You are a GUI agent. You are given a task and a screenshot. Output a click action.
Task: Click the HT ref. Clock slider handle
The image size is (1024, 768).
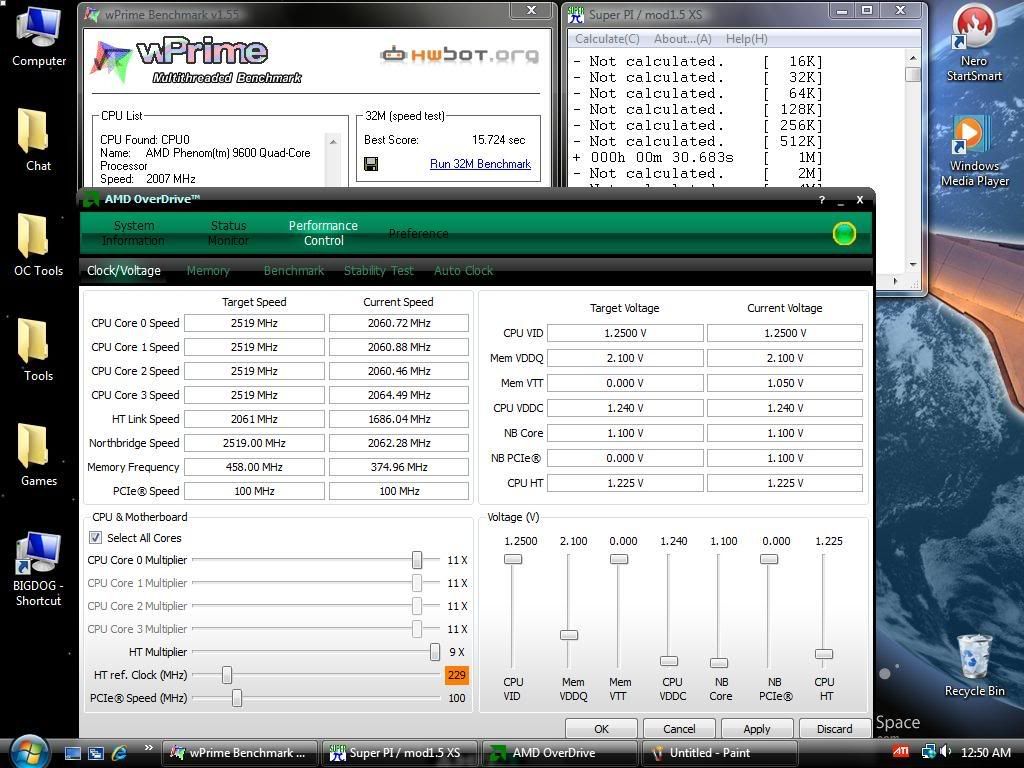(227, 675)
